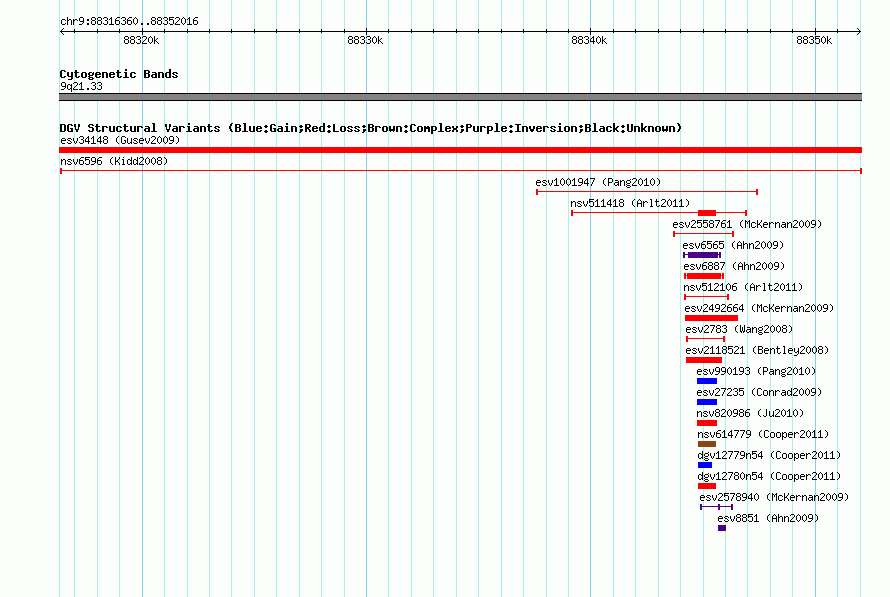Screen dimensions: 890x597
Task: Select the red nsv820986 loss bar
Action: click(707, 423)
